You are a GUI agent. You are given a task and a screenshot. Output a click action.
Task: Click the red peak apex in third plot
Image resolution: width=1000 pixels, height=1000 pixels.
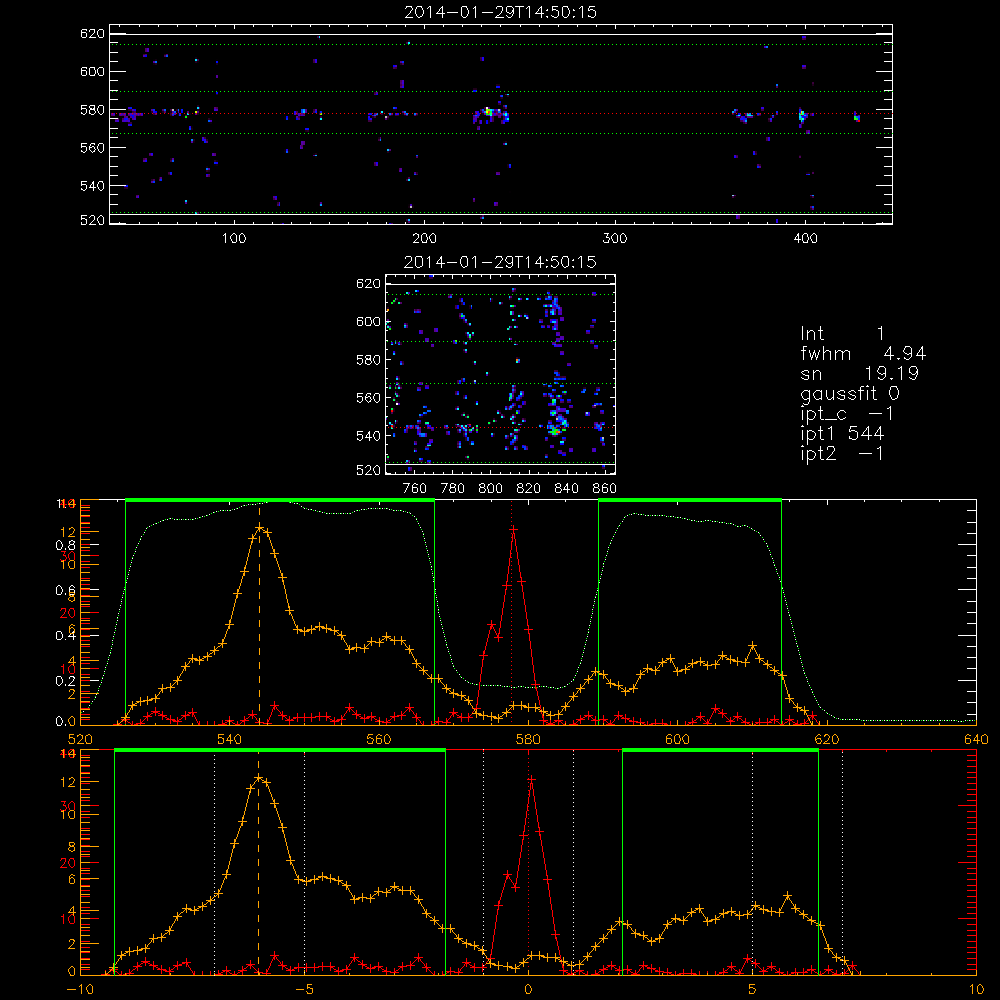(513, 529)
